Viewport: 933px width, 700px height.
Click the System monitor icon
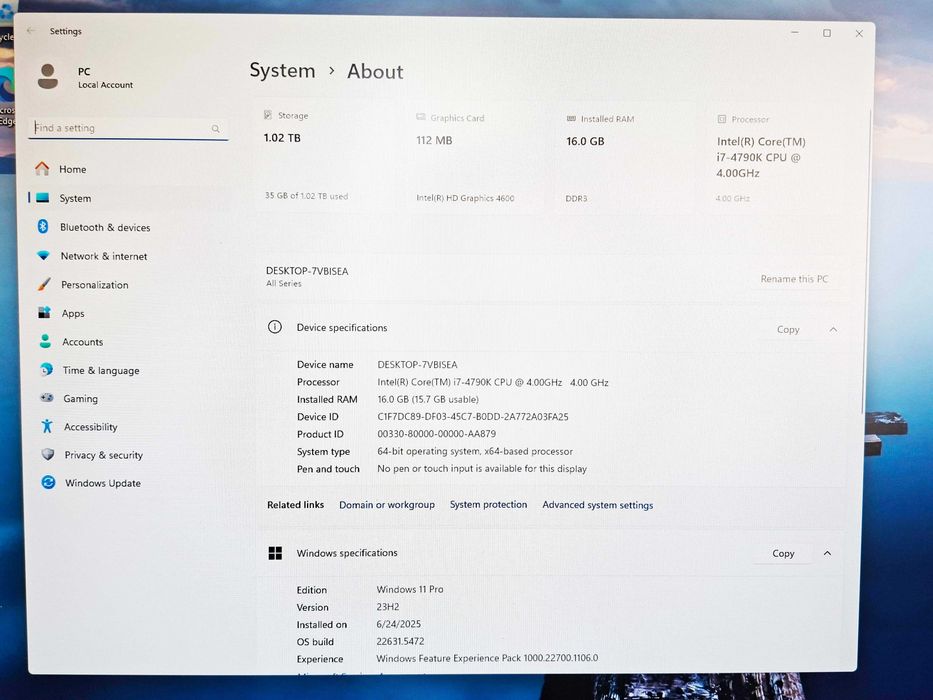pyautogui.click(x=42, y=198)
